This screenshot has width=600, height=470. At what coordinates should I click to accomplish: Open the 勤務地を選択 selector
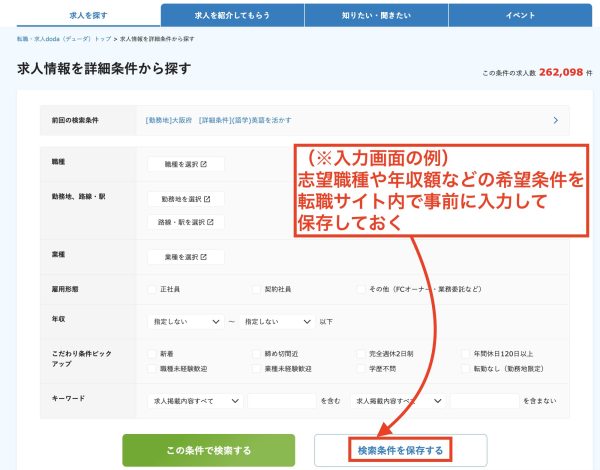[186, 199]
